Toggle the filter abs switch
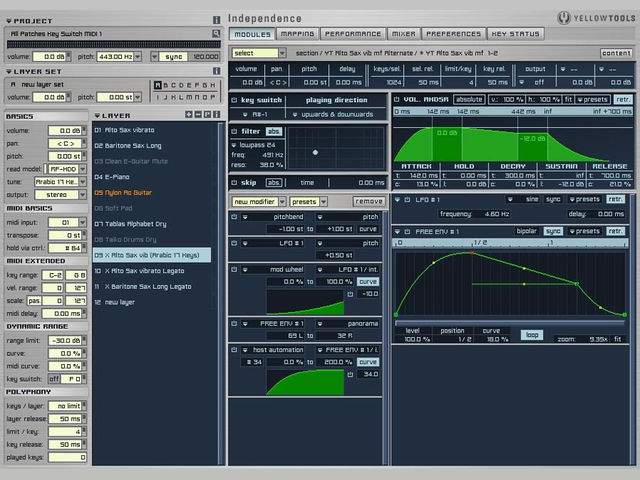 (x=273, y=131)
